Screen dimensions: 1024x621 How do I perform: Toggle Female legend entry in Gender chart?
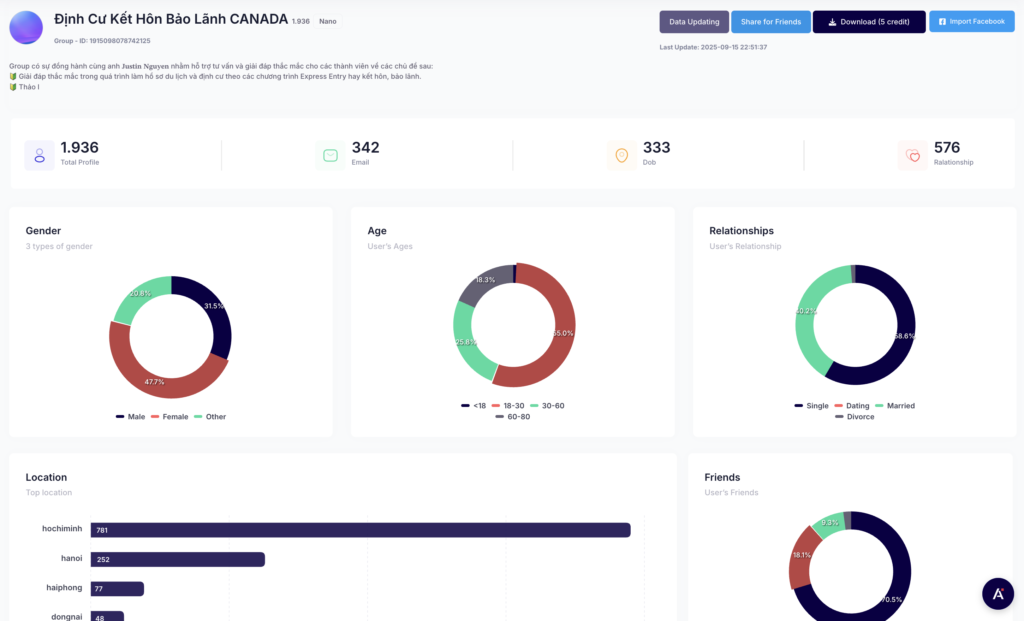pos(170,416)
